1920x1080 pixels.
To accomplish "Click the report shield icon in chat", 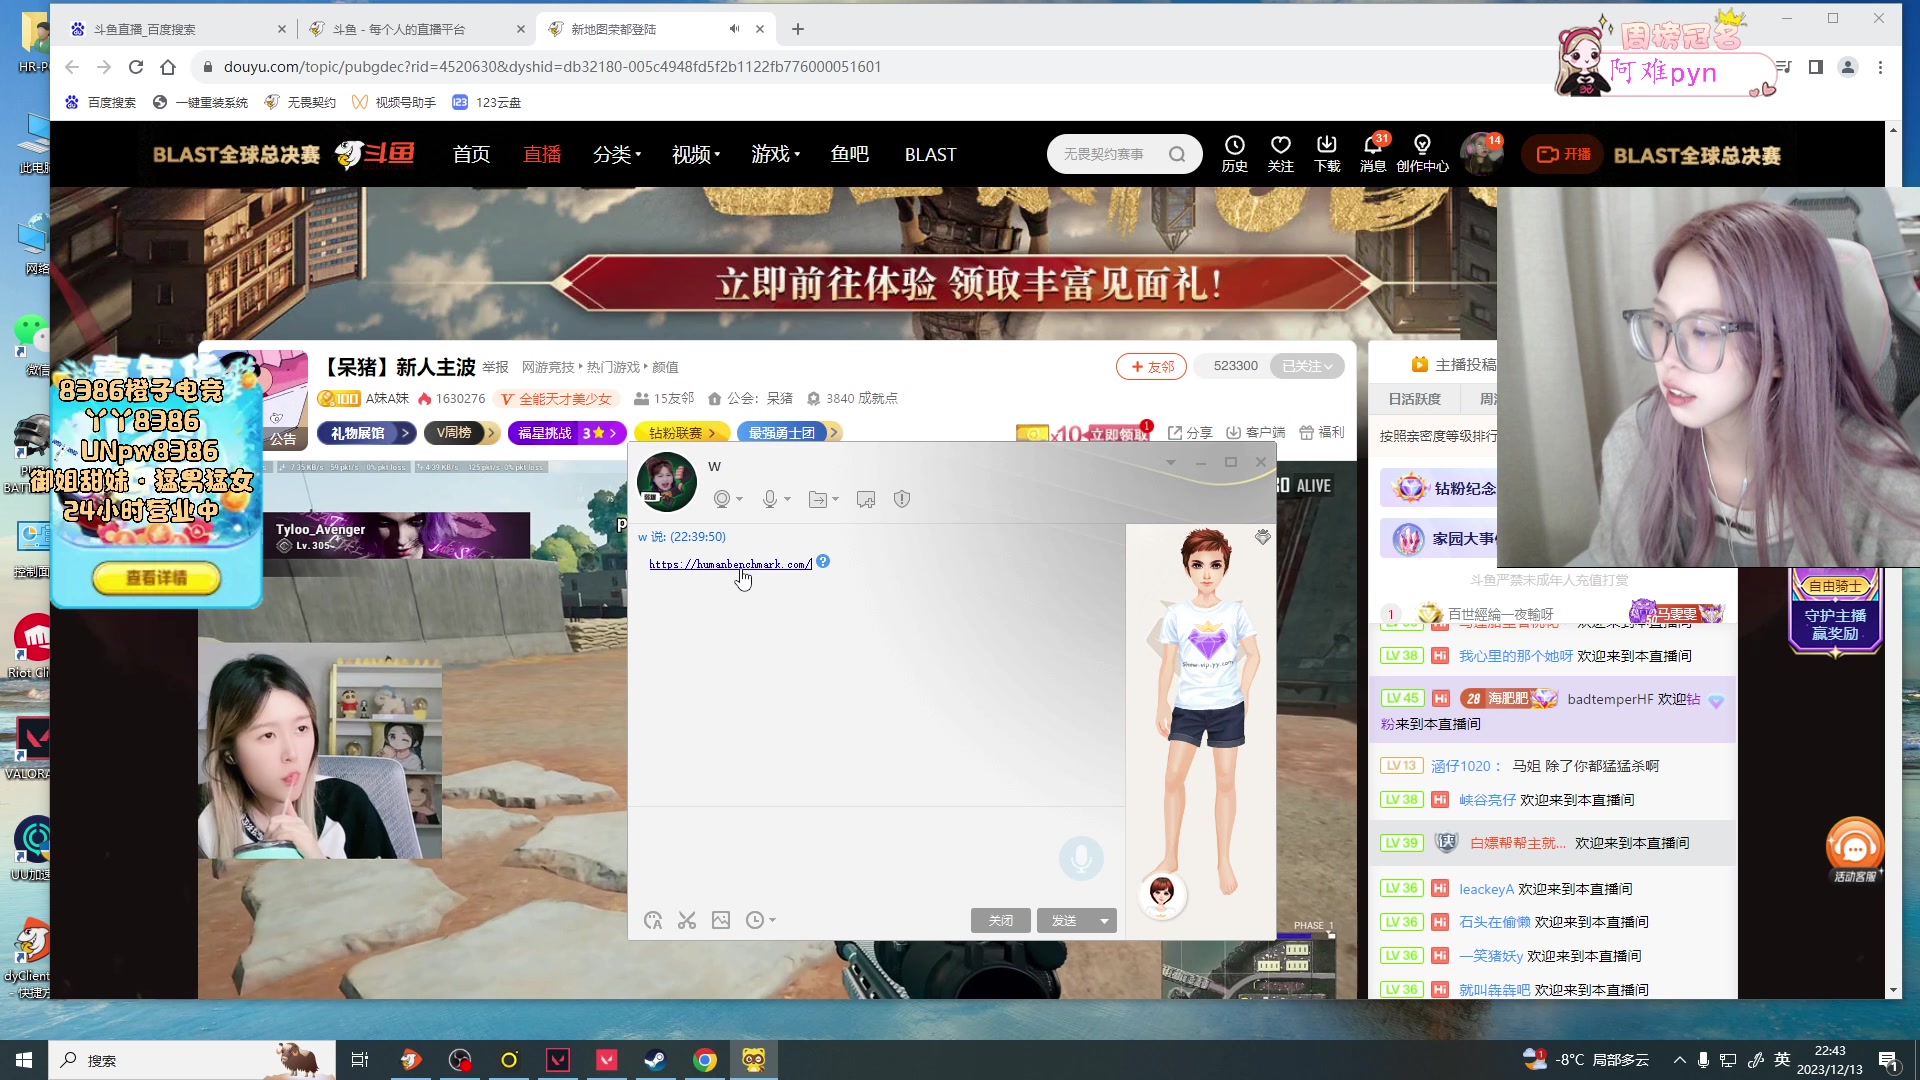I will point(902,499).
